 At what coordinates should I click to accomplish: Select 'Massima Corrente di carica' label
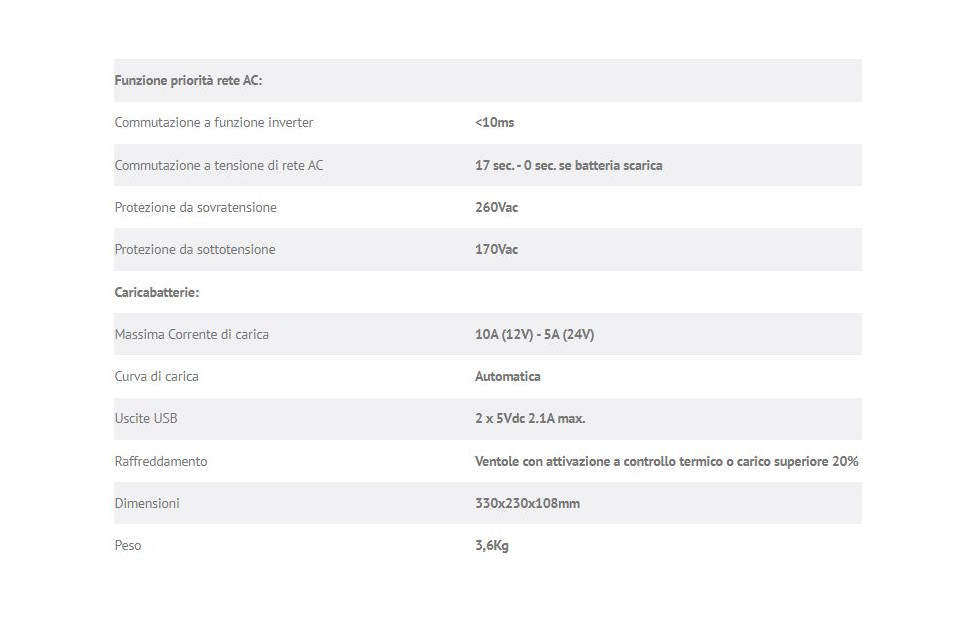(x=191, y=334)
